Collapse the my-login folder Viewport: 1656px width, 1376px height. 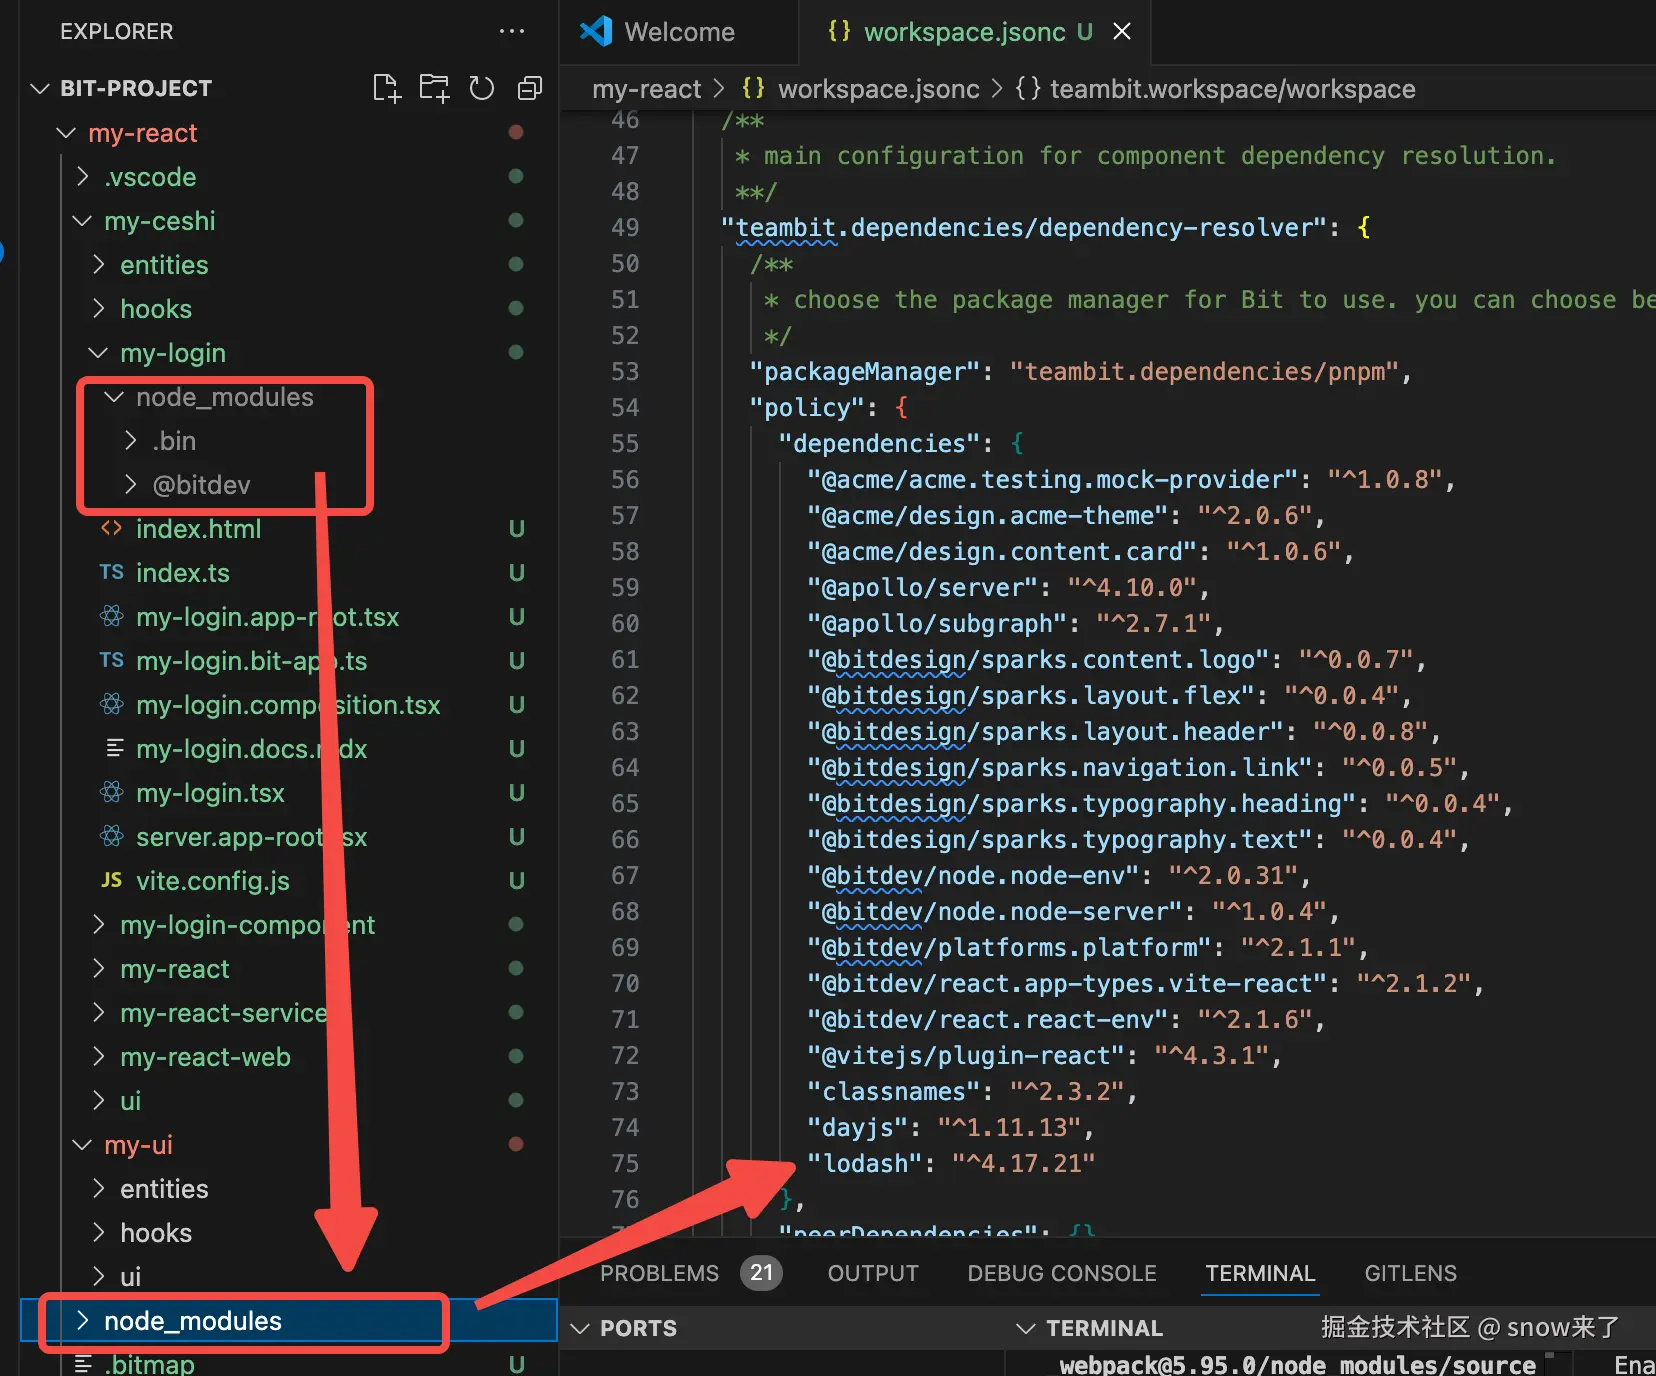coord(98,352)
